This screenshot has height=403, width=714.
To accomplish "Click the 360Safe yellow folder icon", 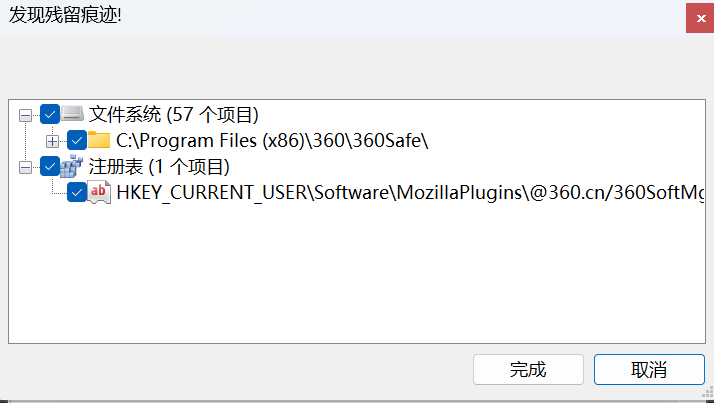I will click(99, 140).
